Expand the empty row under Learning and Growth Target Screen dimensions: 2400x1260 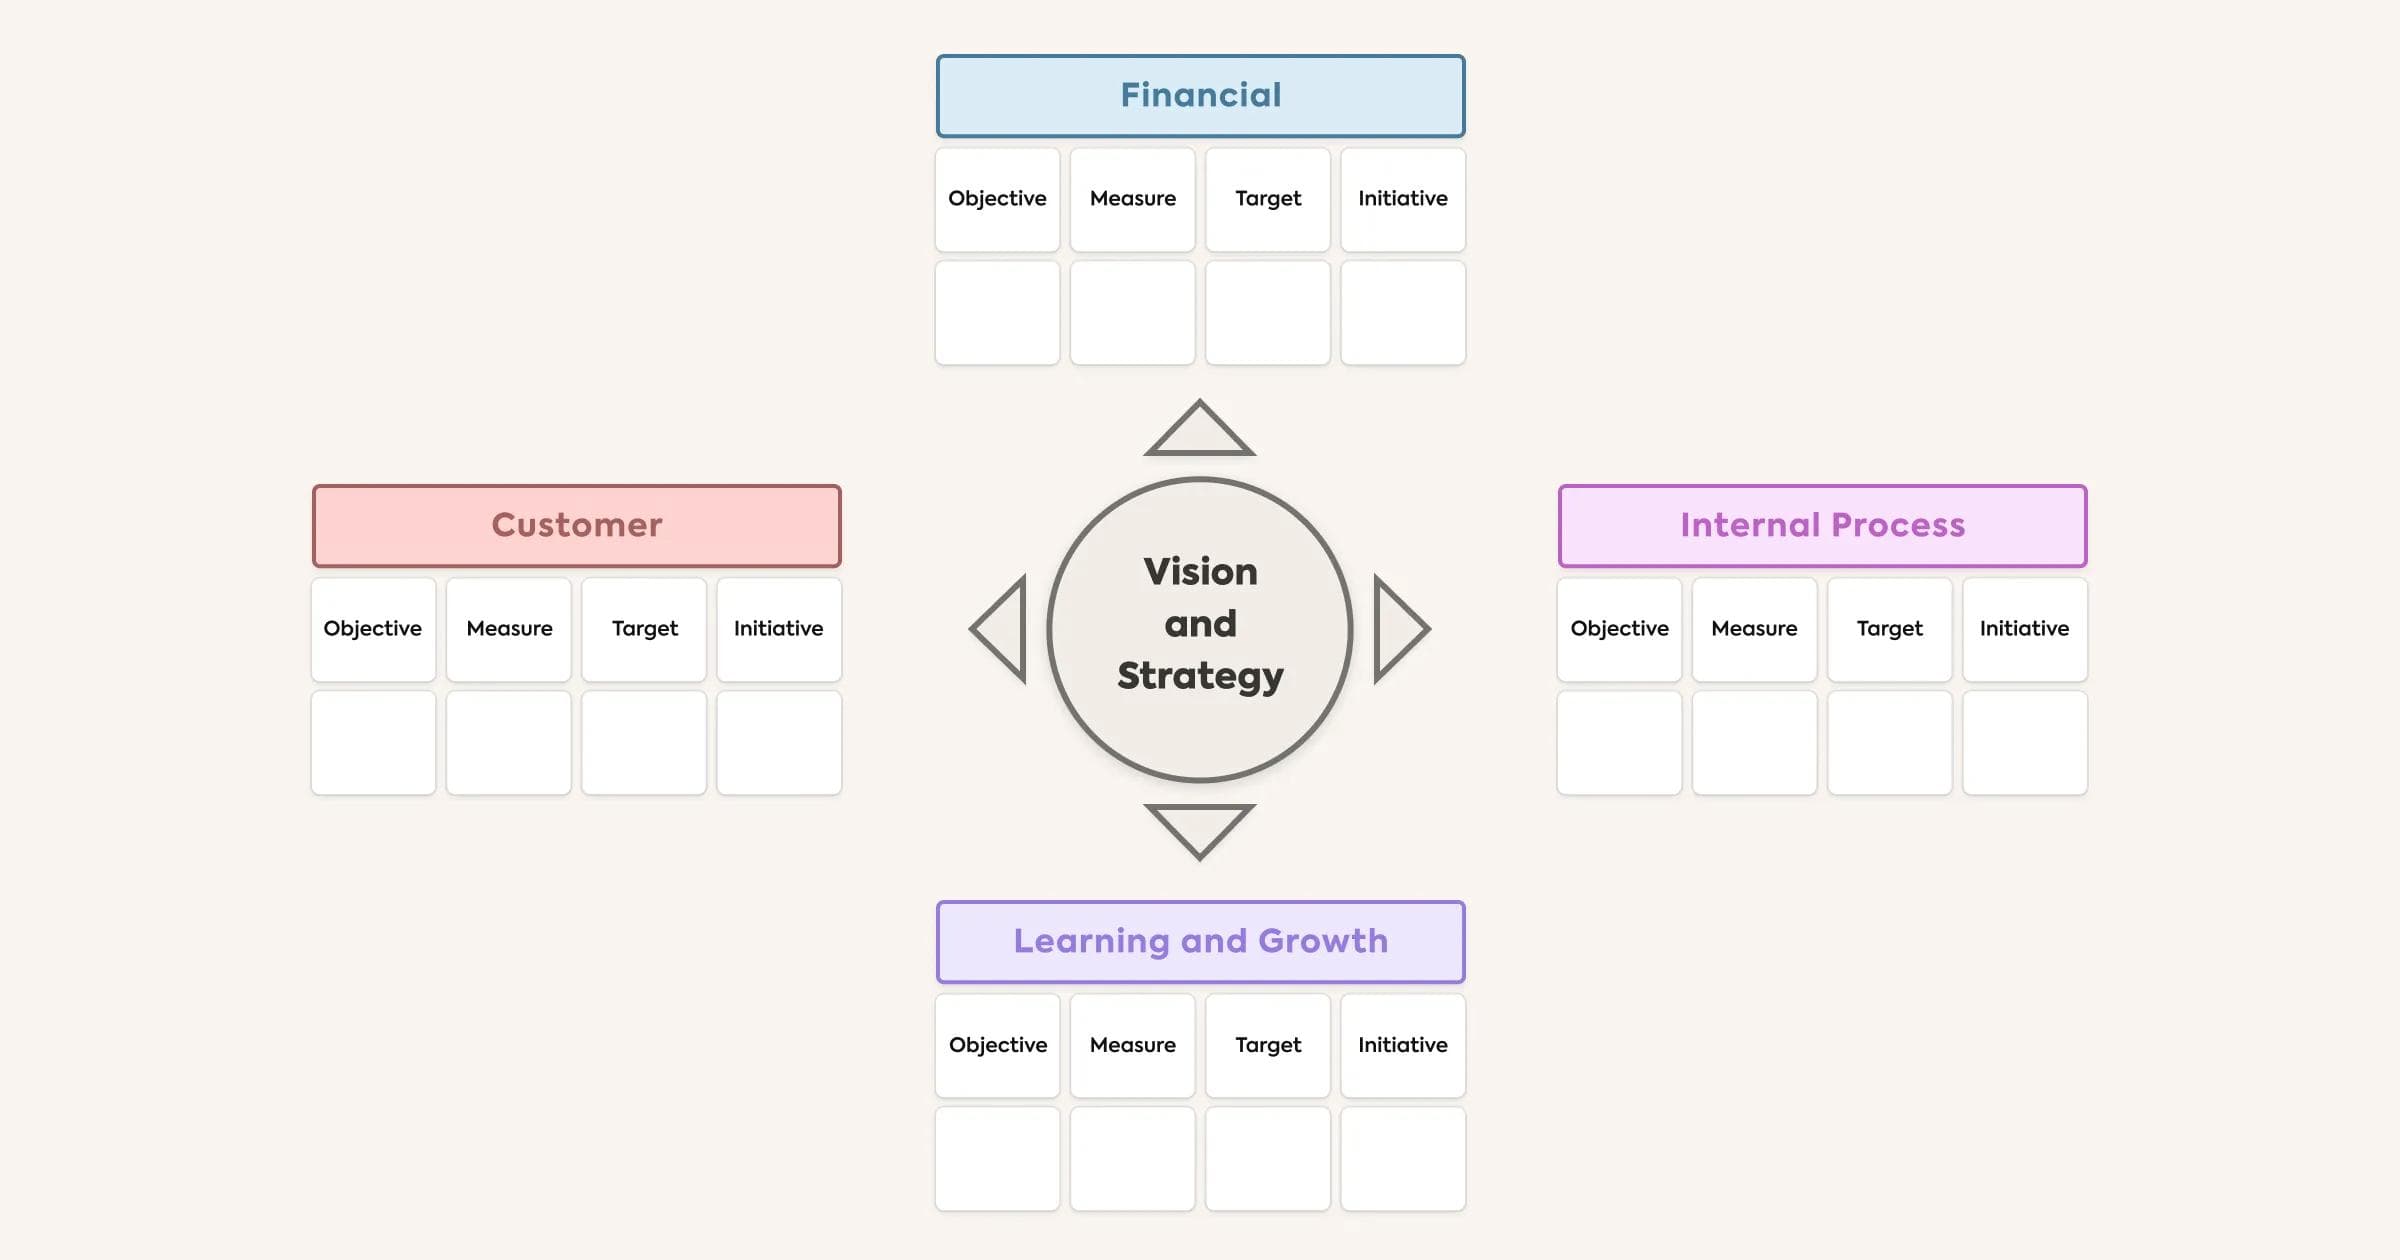click(x=1268, y=1158)
